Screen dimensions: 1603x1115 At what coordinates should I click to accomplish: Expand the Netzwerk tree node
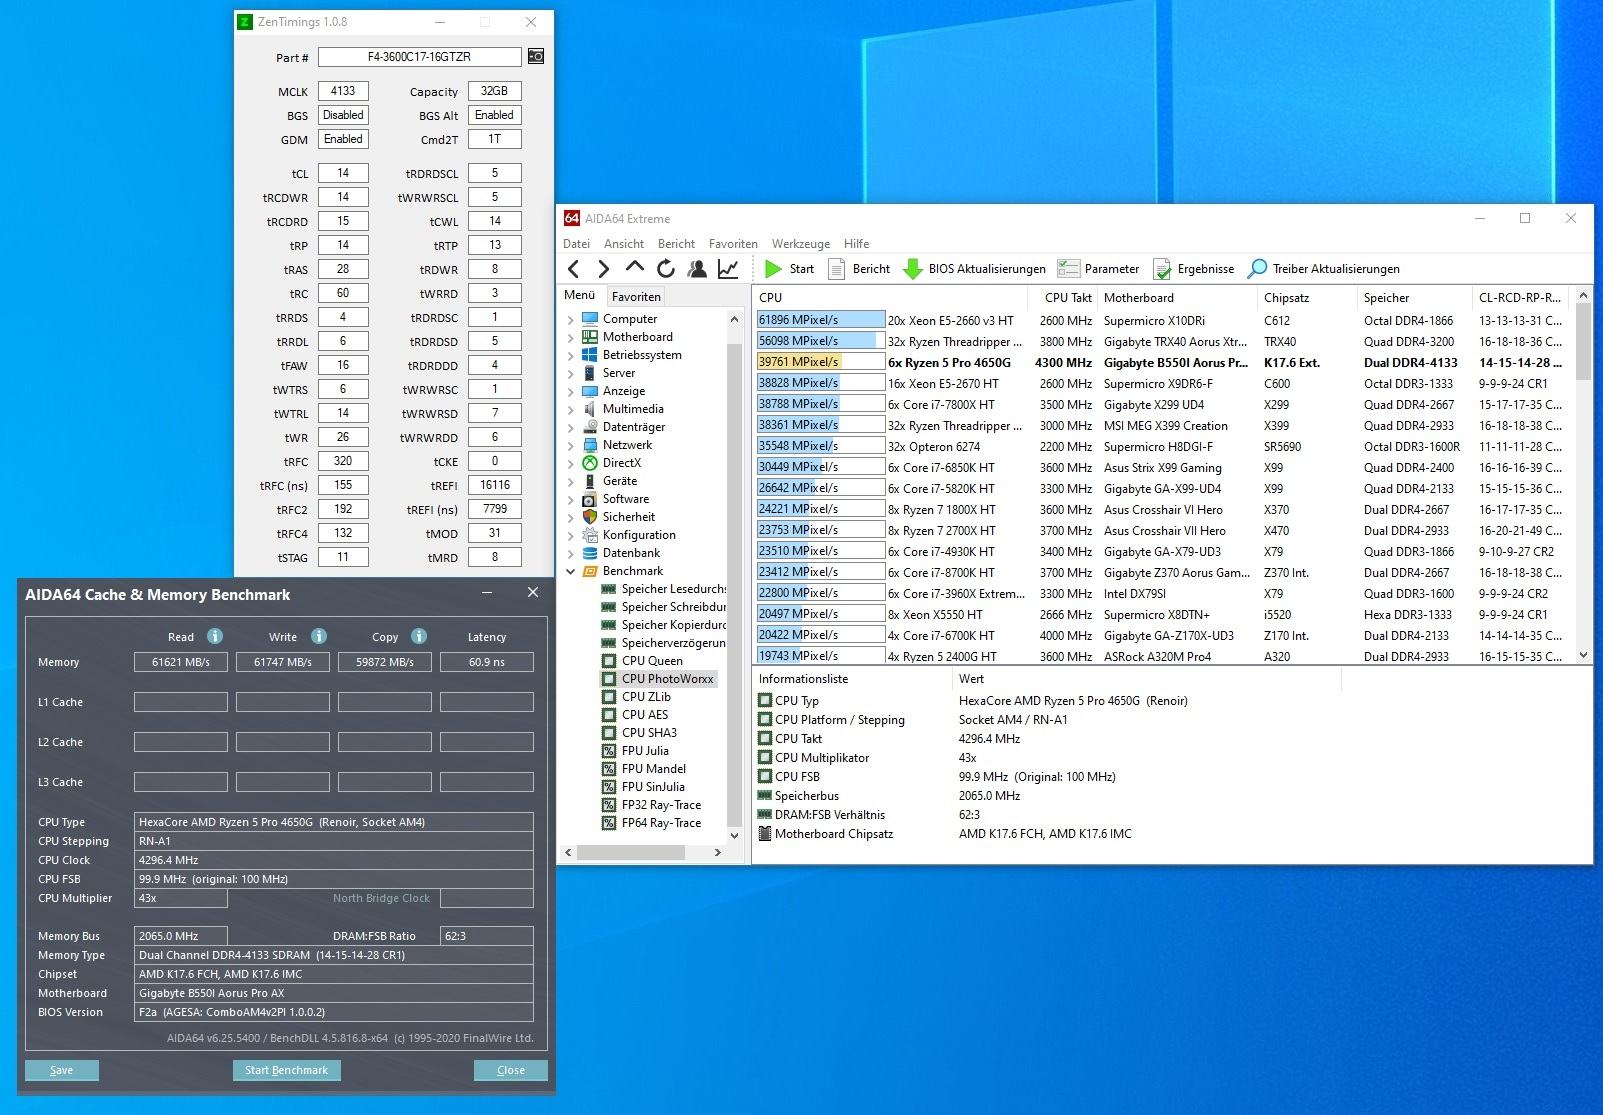click(x=571, y=446)
